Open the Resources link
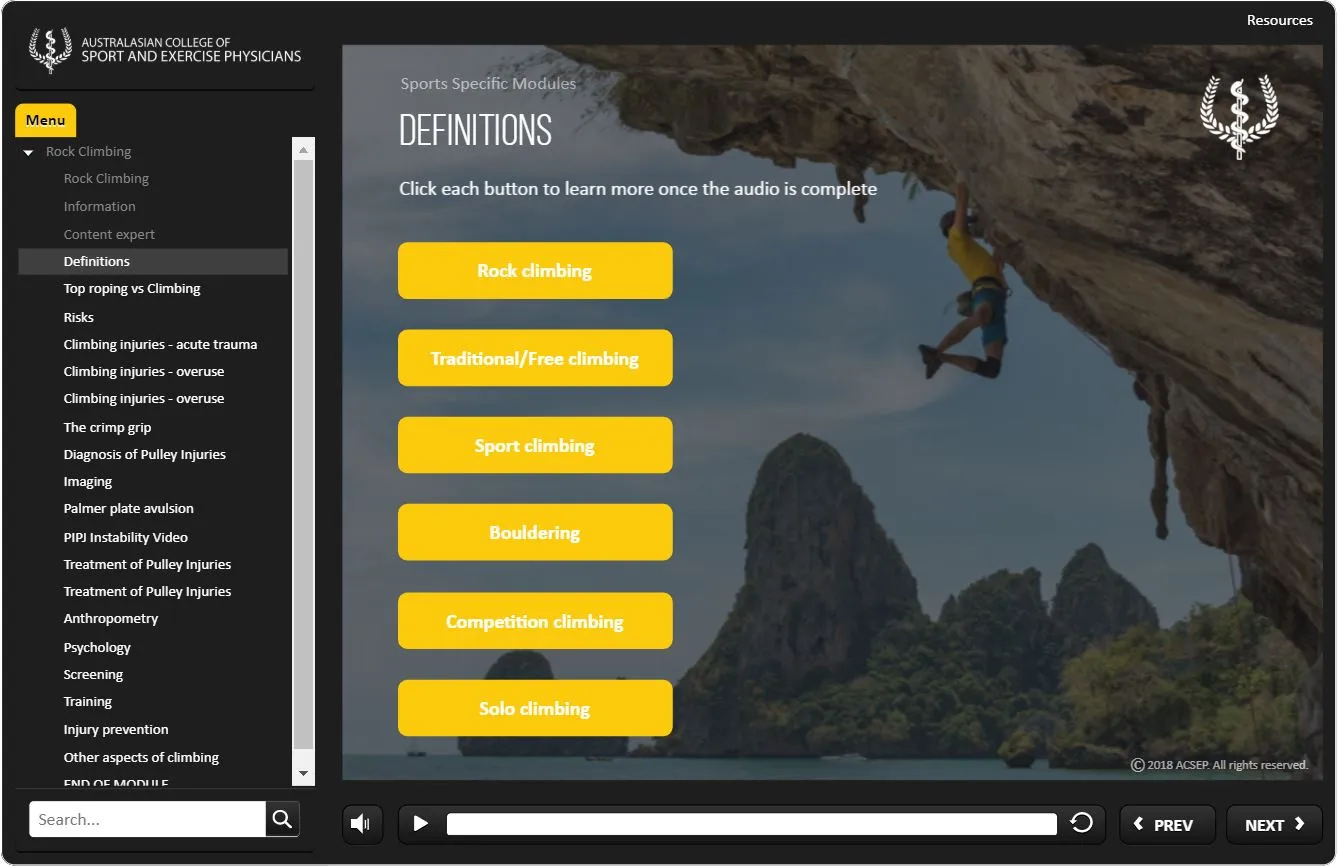1338x866 pixels. coord(1279,20)
